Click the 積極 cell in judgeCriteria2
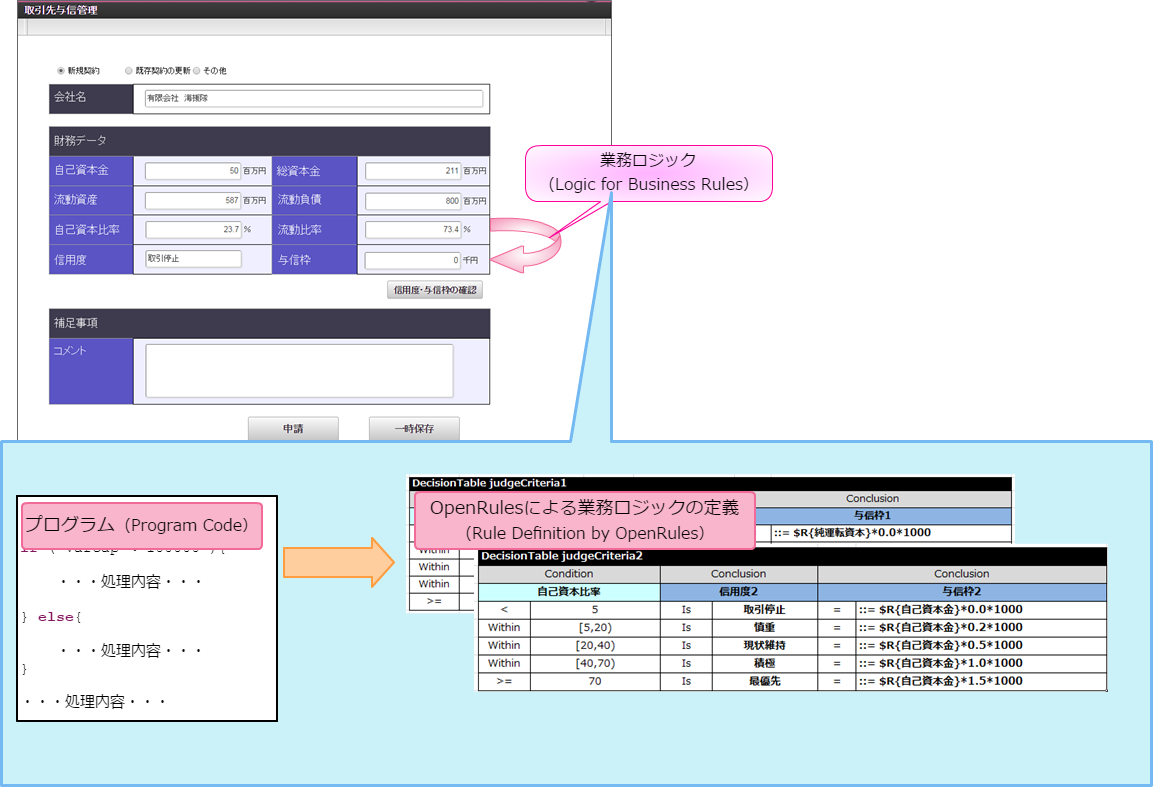The image size is (1153, 787). point(764,663)
